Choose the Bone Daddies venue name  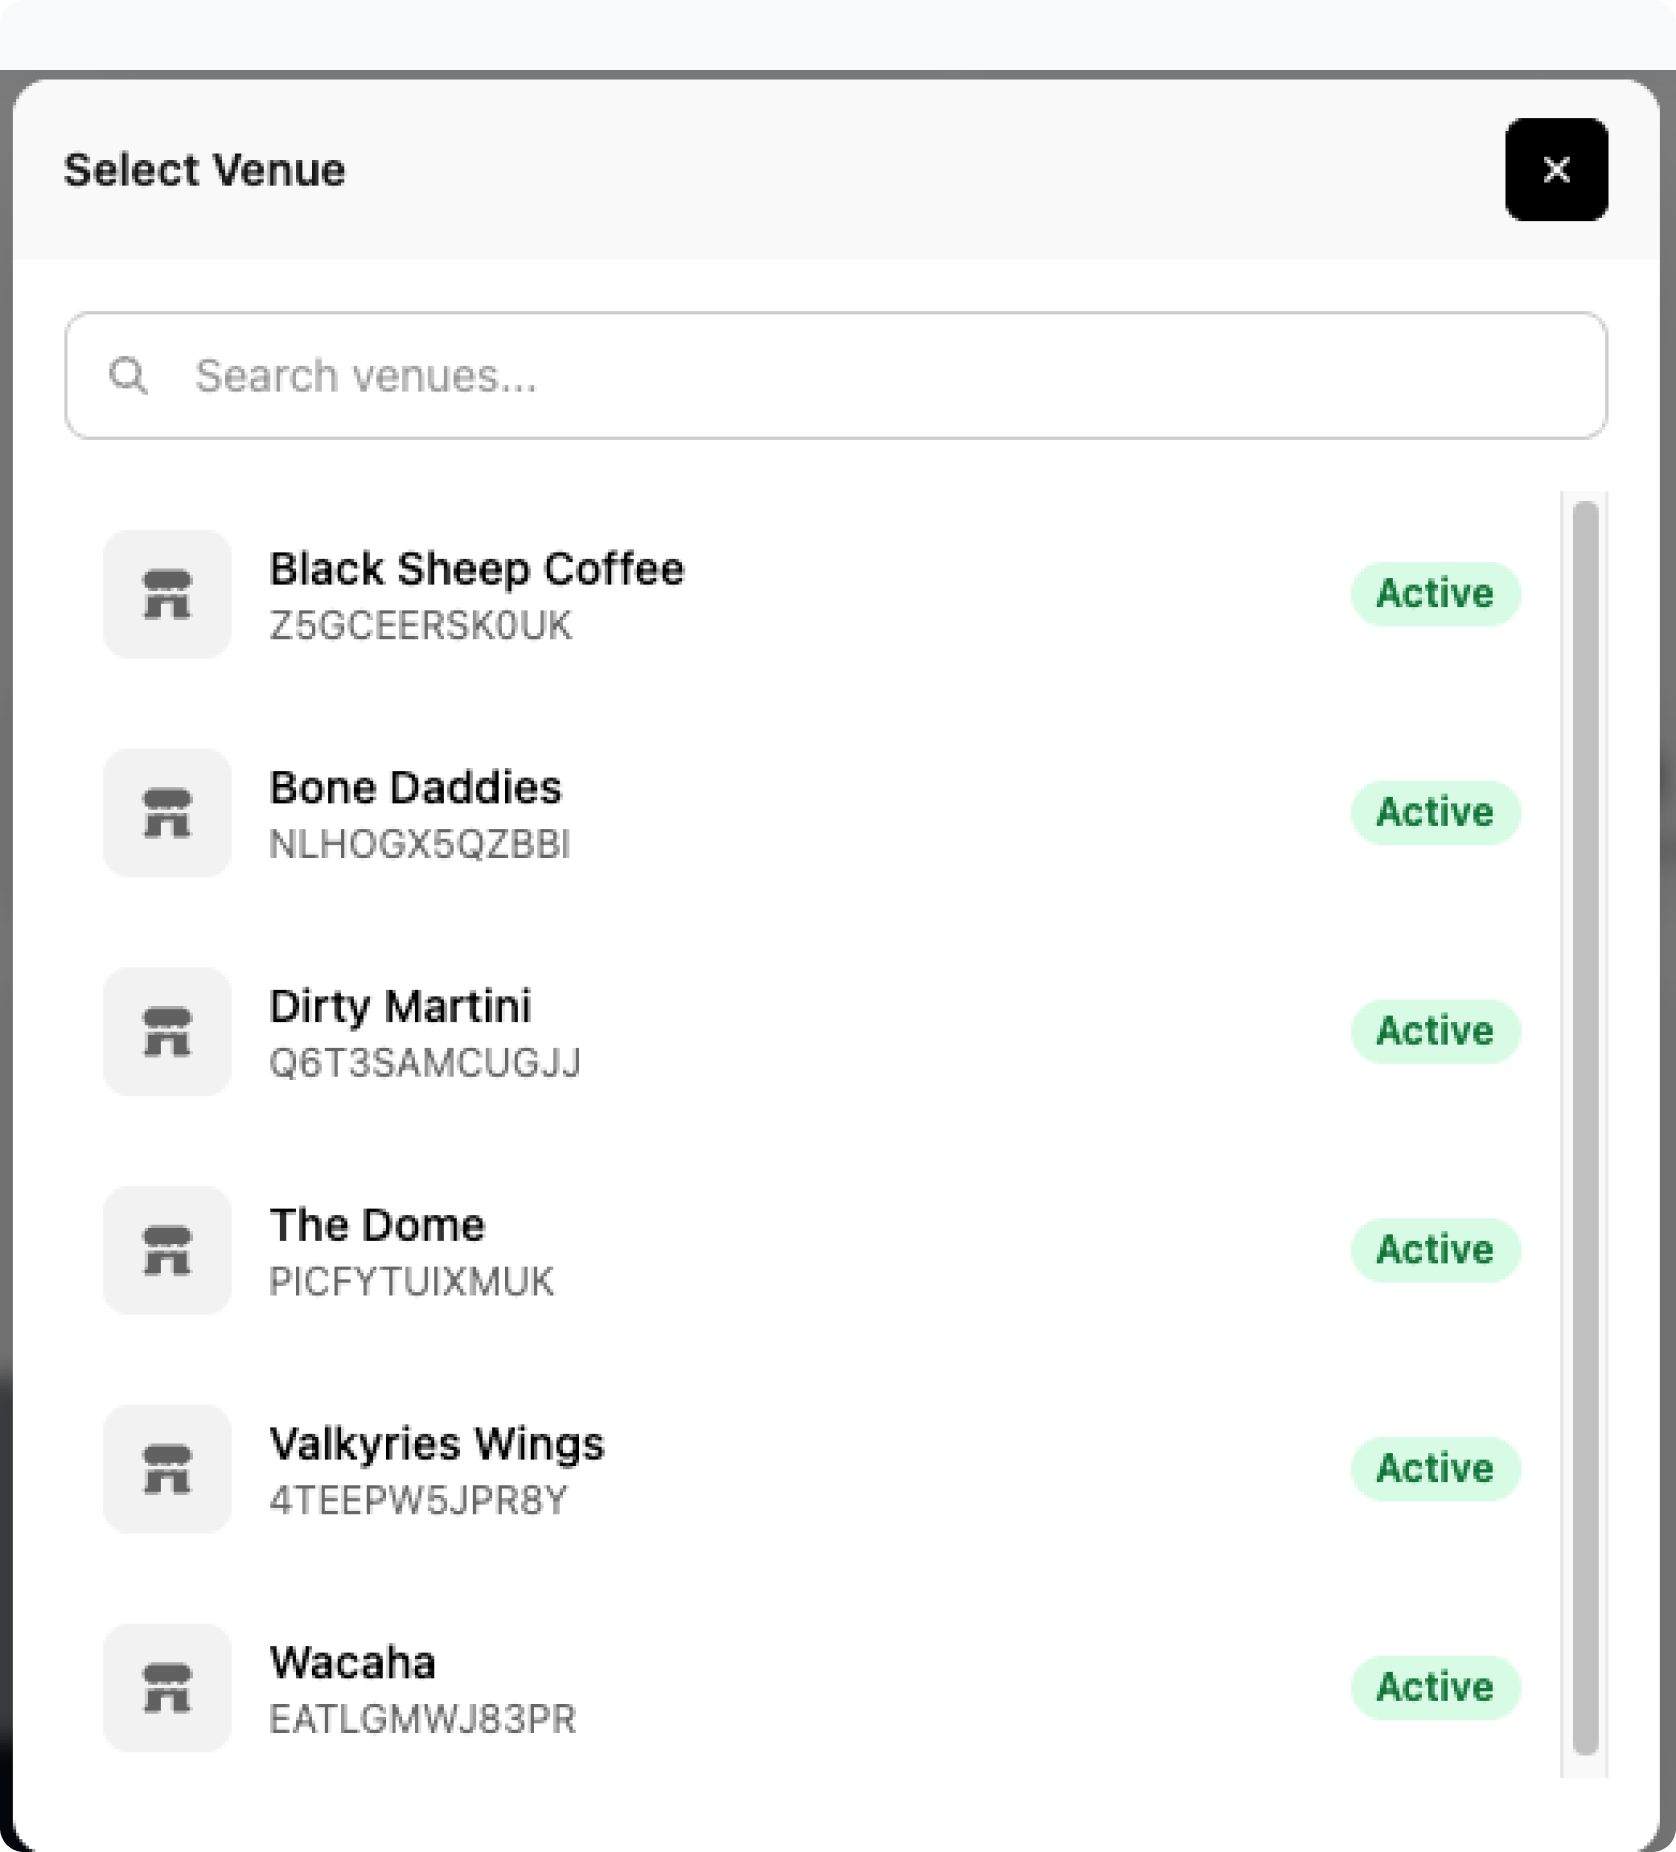point(415,788)
